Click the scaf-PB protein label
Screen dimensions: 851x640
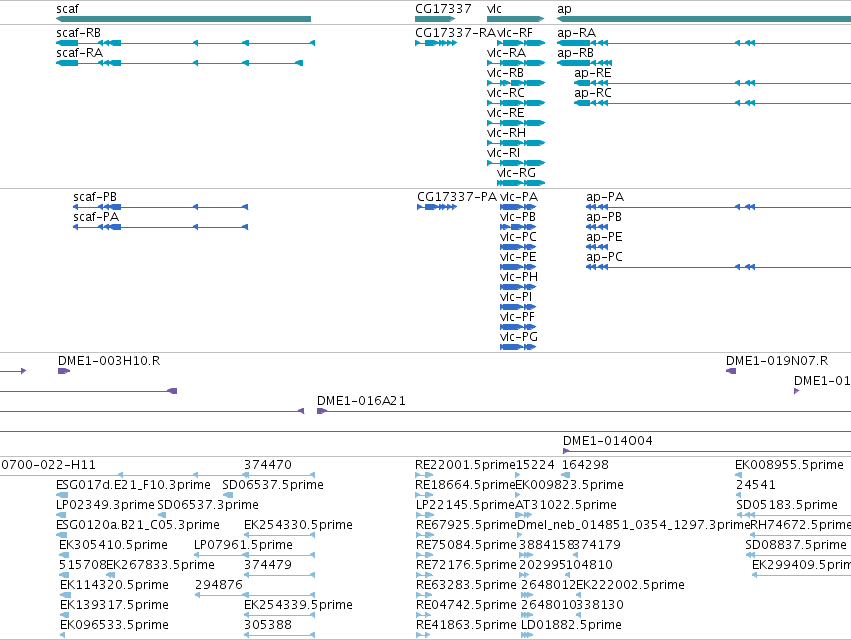click(x=95, y=197)
